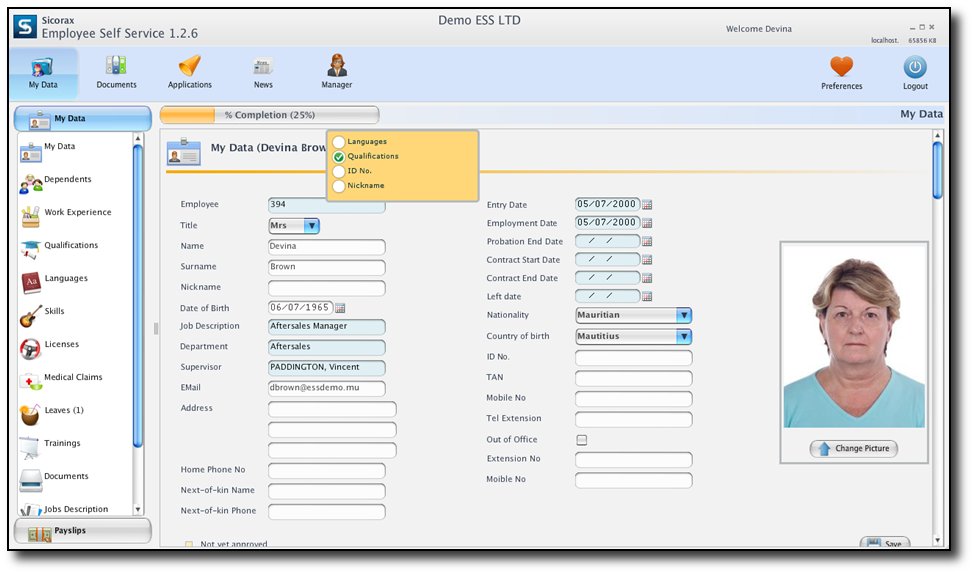Open the Manager icon
This screenshot has height=574, width=974.
pos(336,67)
